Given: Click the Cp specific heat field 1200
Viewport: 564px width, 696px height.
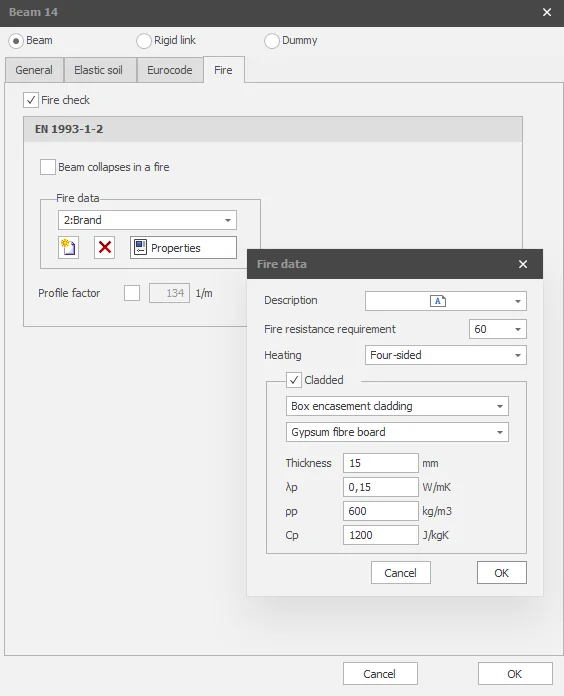Looking at the screenshot, I should coord(381,535).
